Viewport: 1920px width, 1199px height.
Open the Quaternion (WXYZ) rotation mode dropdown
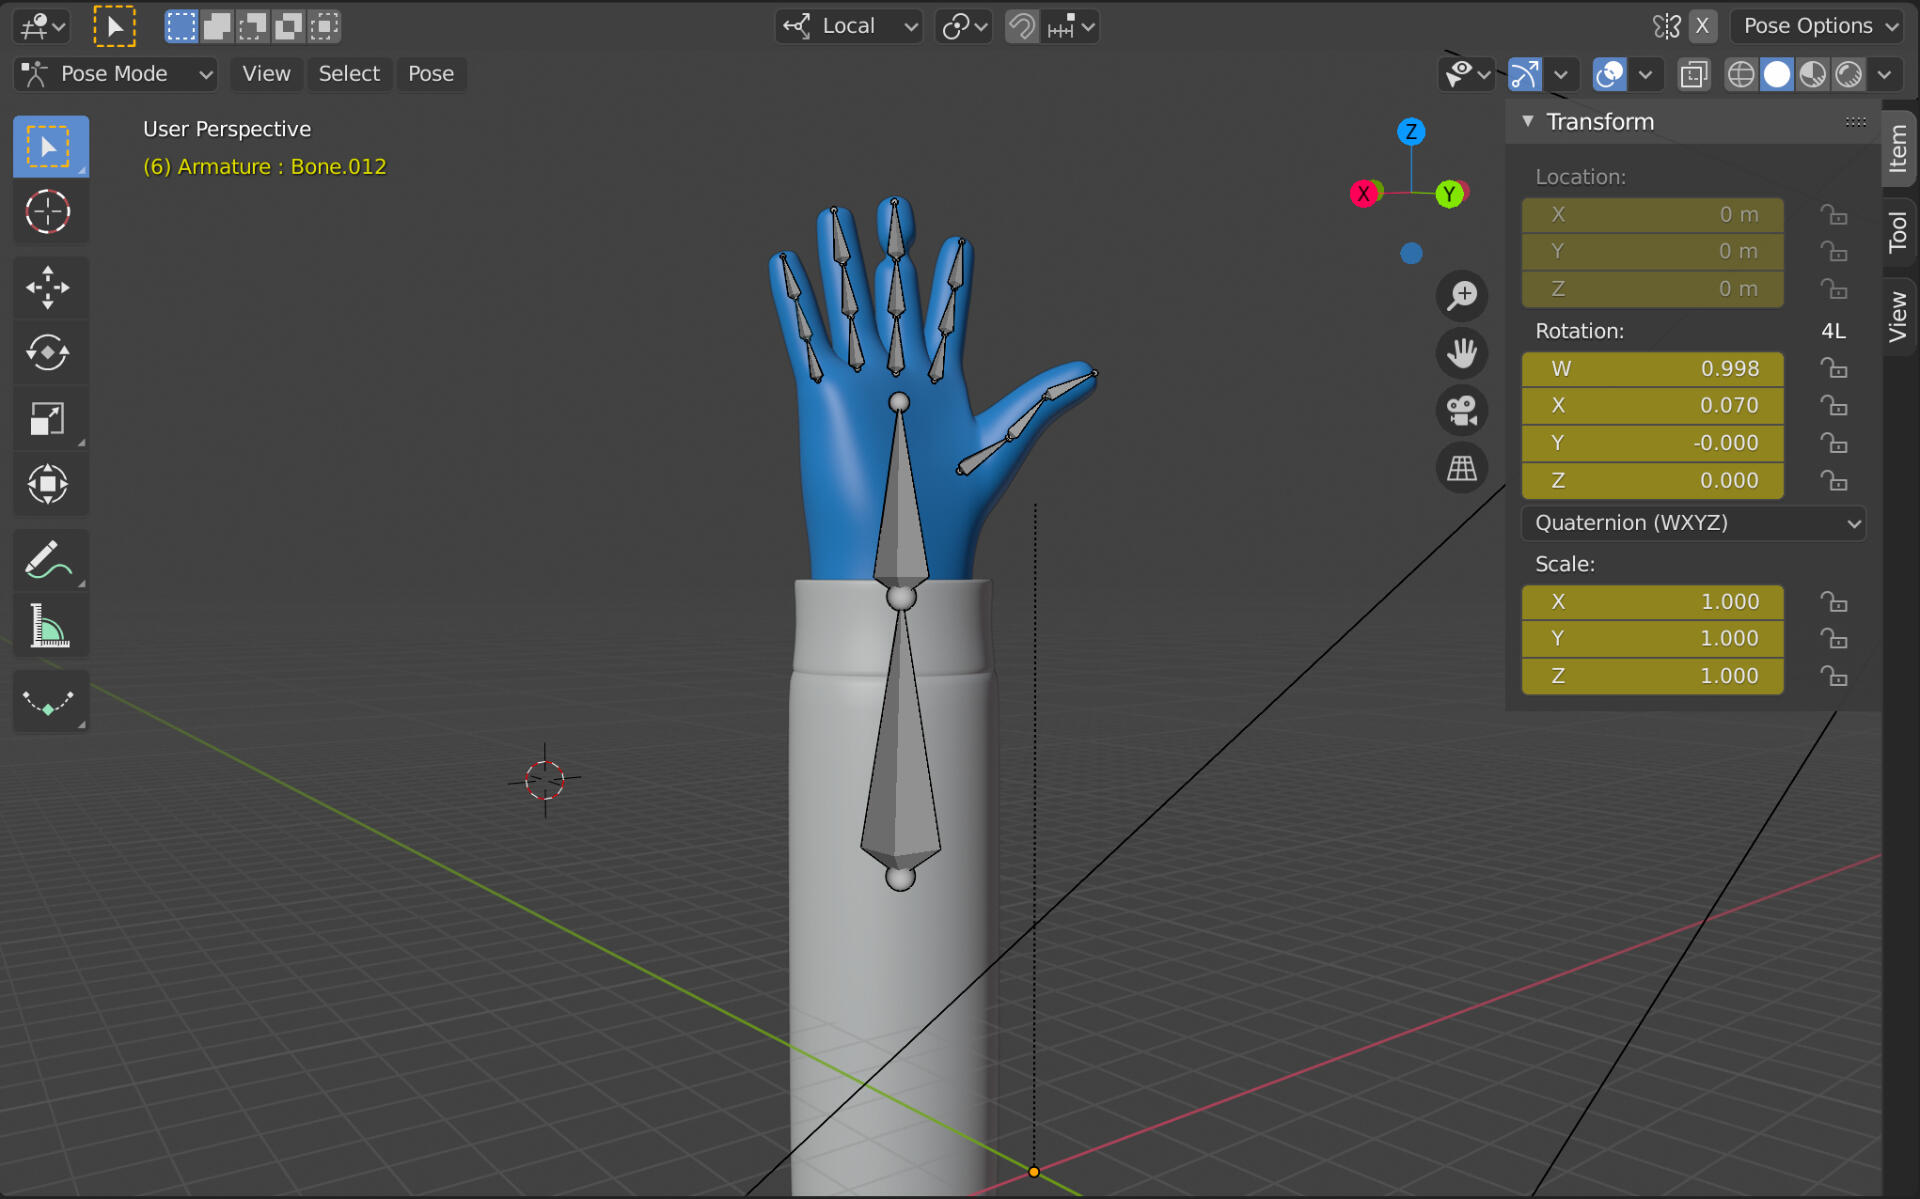1692,522
